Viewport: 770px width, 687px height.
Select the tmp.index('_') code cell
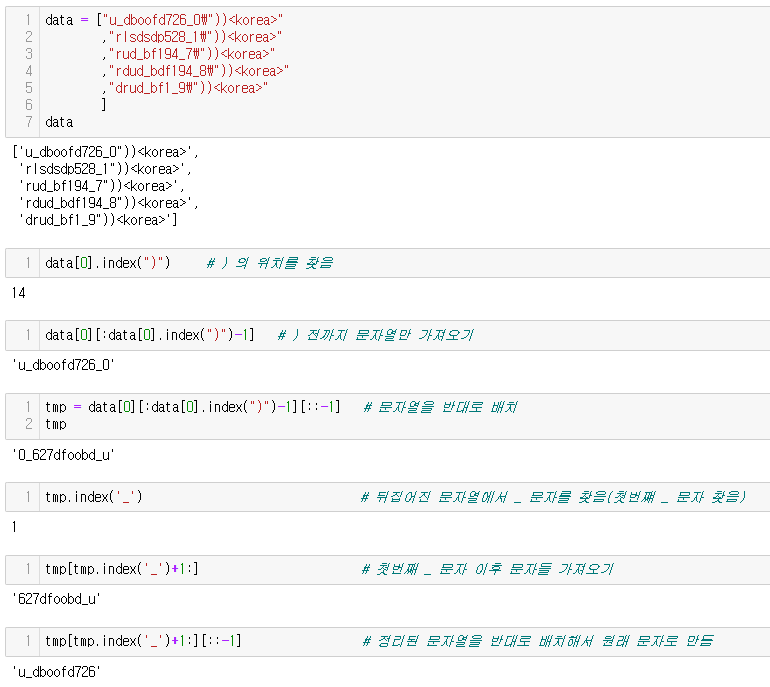point(388,497)
